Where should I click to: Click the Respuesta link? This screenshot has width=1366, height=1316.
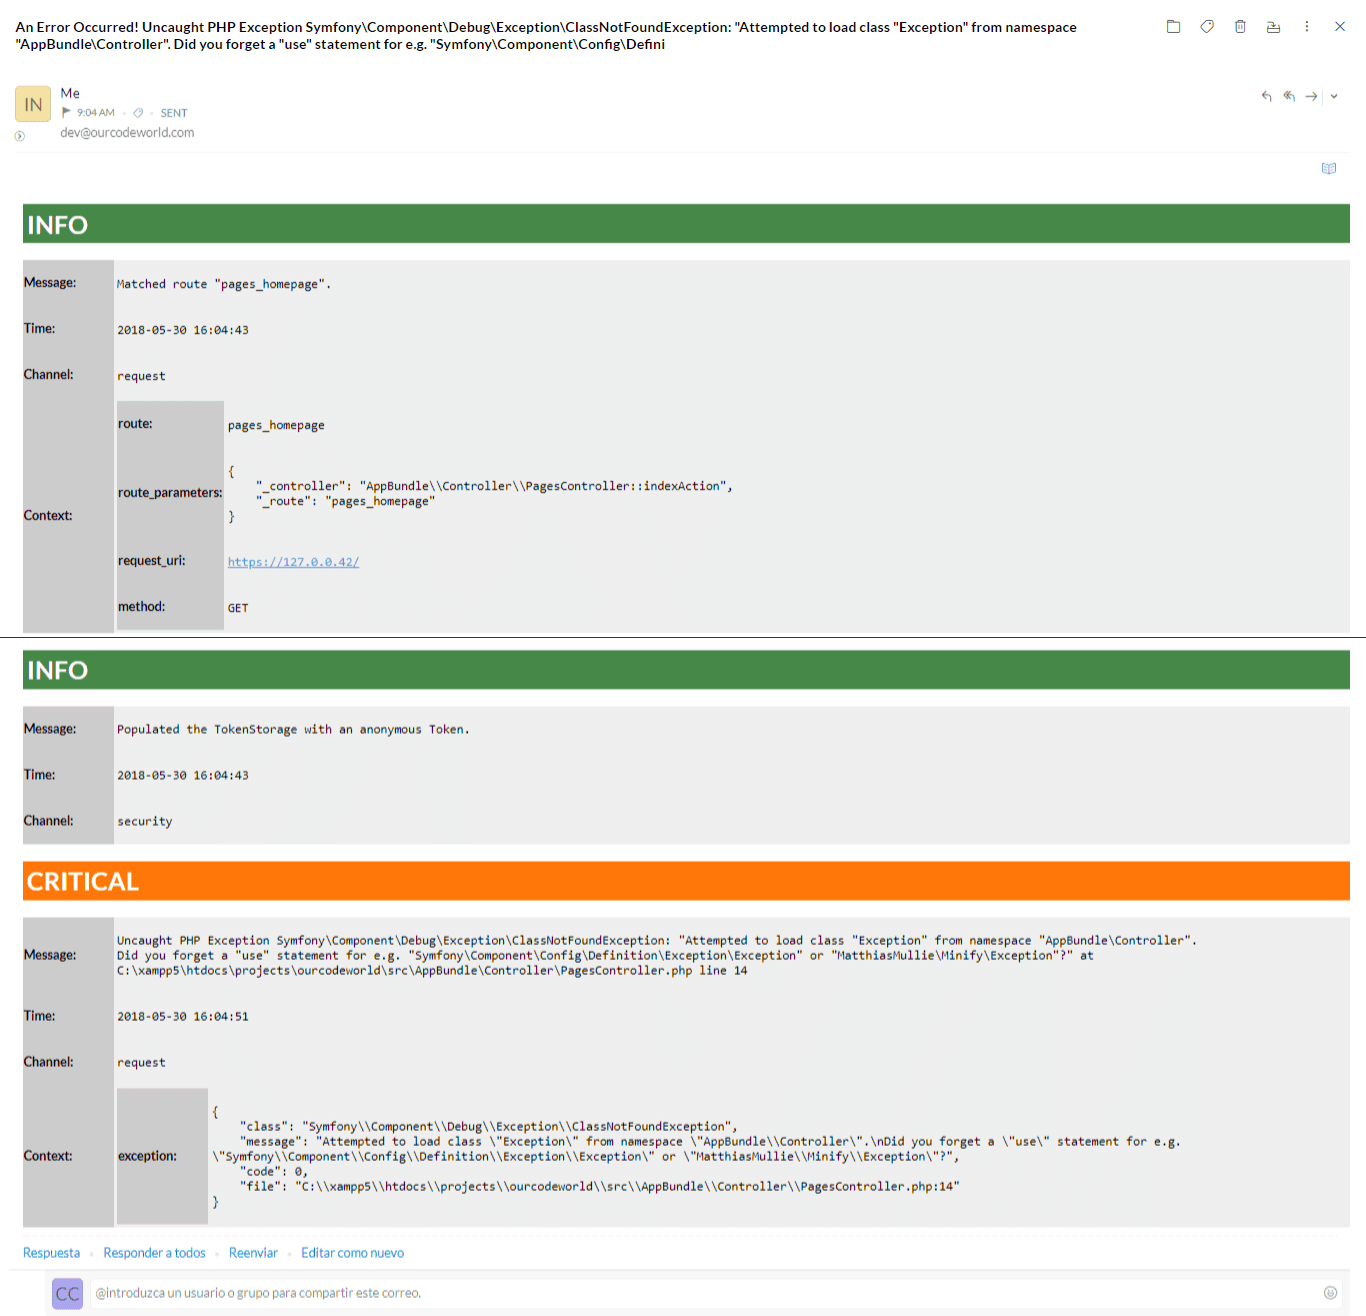(x=51, y=1252)
